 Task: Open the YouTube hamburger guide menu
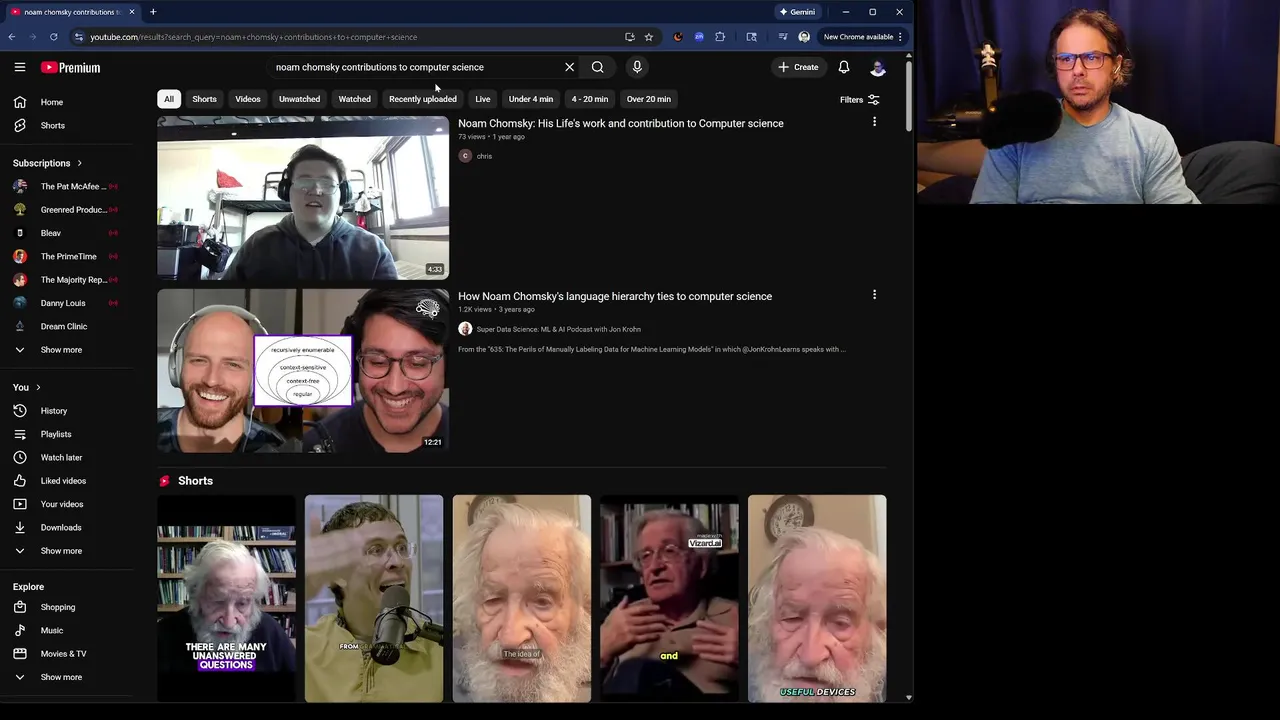point(19,67)
